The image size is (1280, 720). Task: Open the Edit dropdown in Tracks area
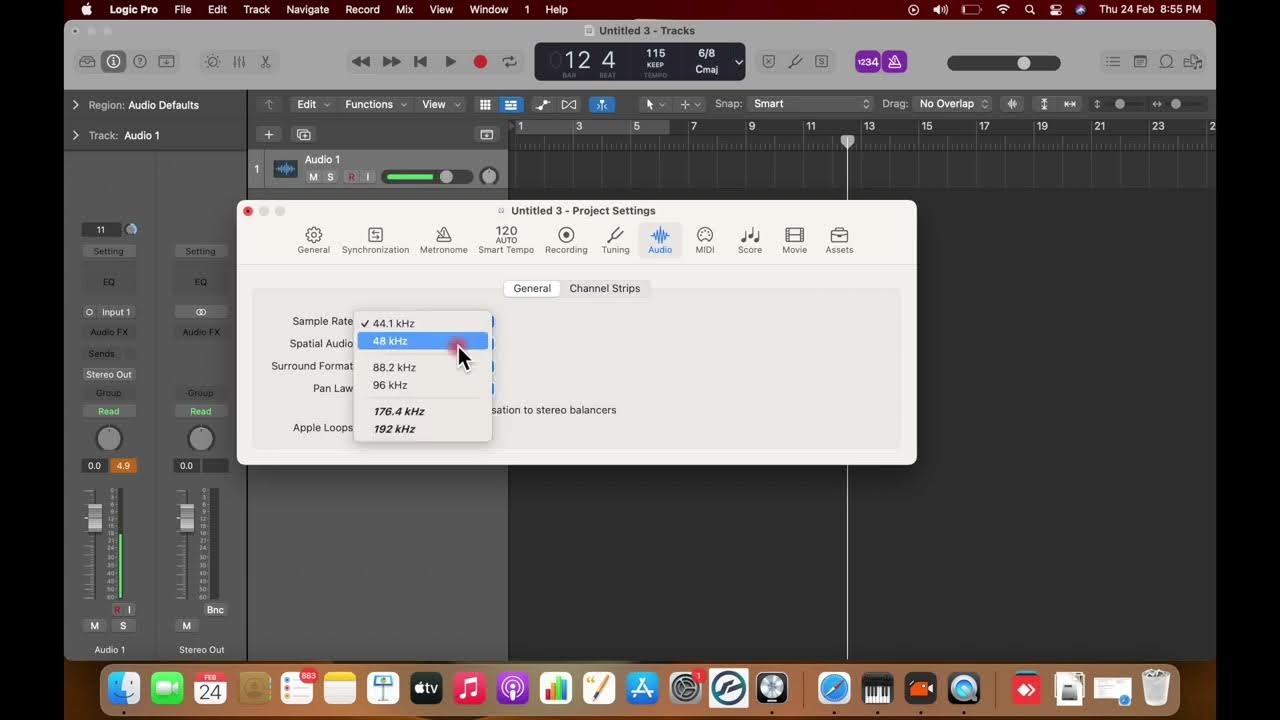click(x=312, y=104)
